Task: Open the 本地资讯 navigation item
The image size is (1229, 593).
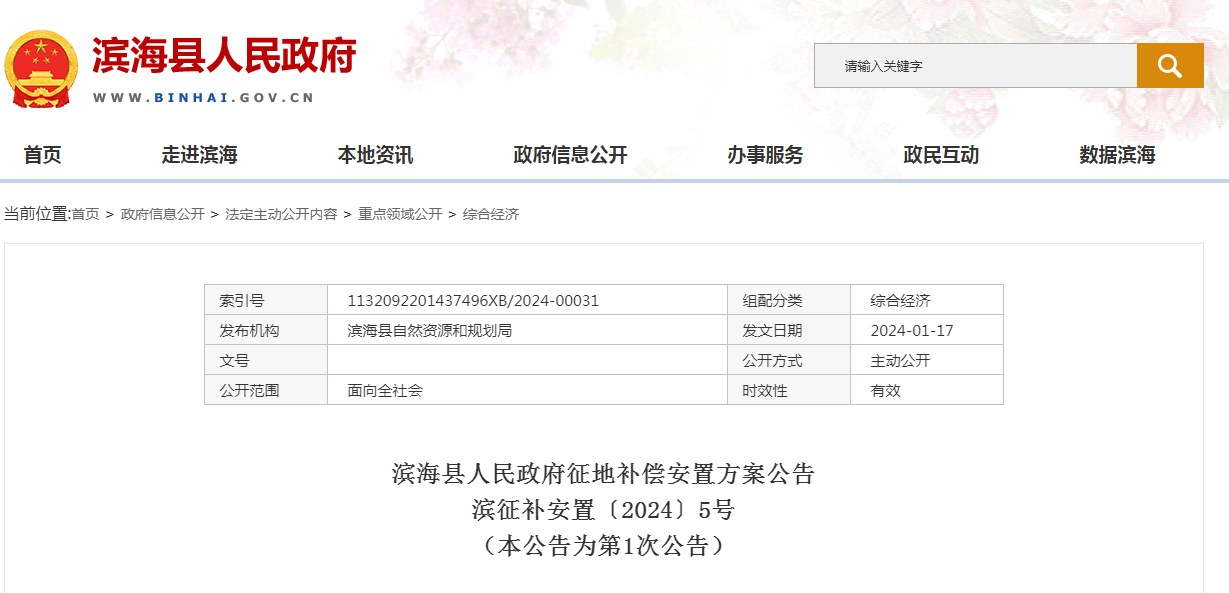Action: [x=375, y=155]
